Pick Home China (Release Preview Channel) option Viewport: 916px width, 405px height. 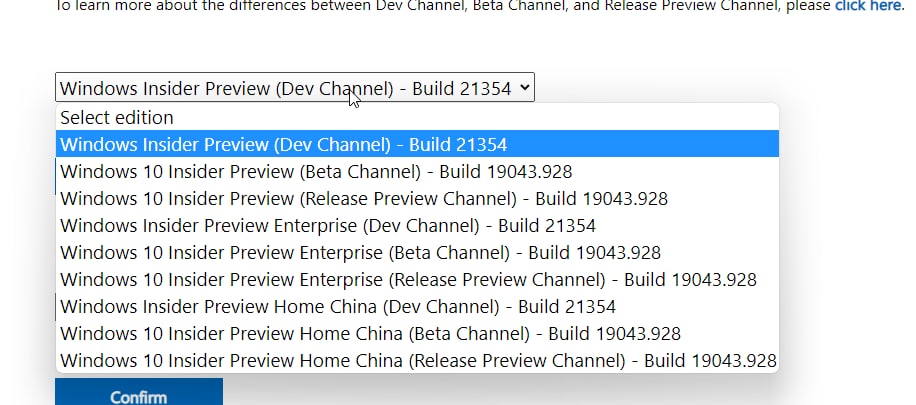click(417, 360)
